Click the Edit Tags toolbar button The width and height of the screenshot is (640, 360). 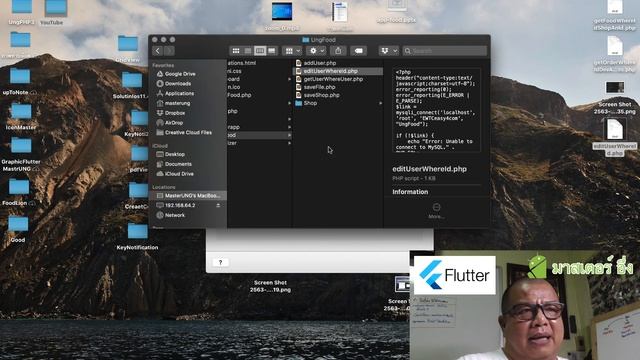[x=358, y=51]
